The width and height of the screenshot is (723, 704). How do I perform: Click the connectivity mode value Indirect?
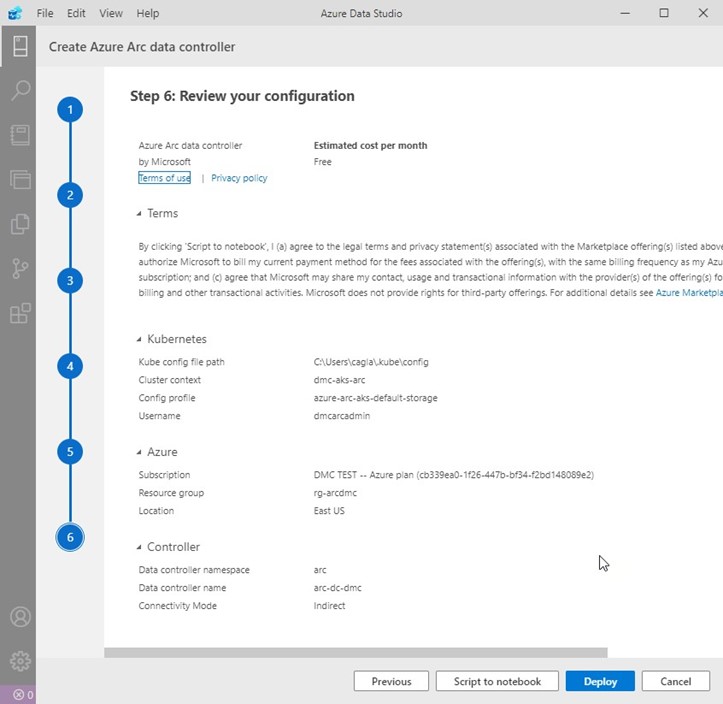click(329, 606)
